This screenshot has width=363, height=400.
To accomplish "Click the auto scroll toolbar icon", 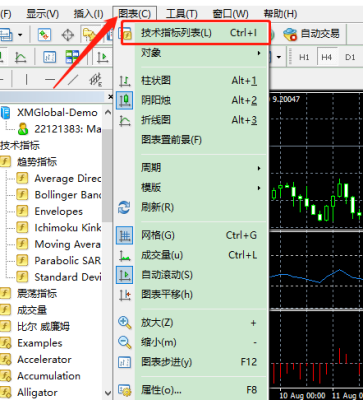I will [x=103, y=57].
